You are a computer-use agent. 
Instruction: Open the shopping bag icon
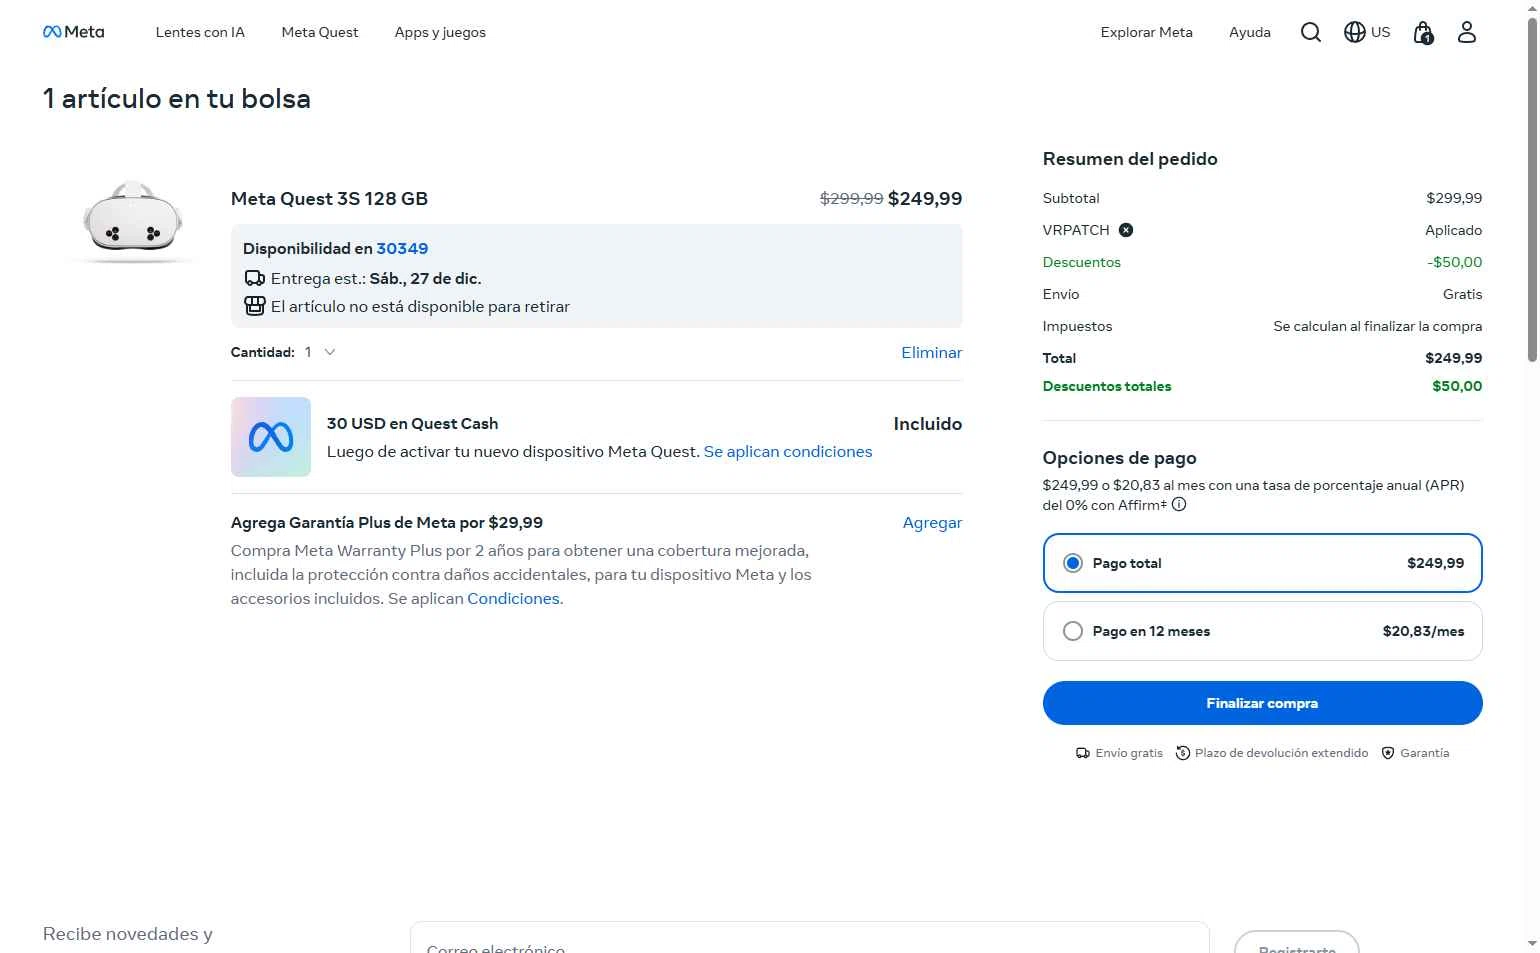pyautogui.click(x=1423, y=33)
